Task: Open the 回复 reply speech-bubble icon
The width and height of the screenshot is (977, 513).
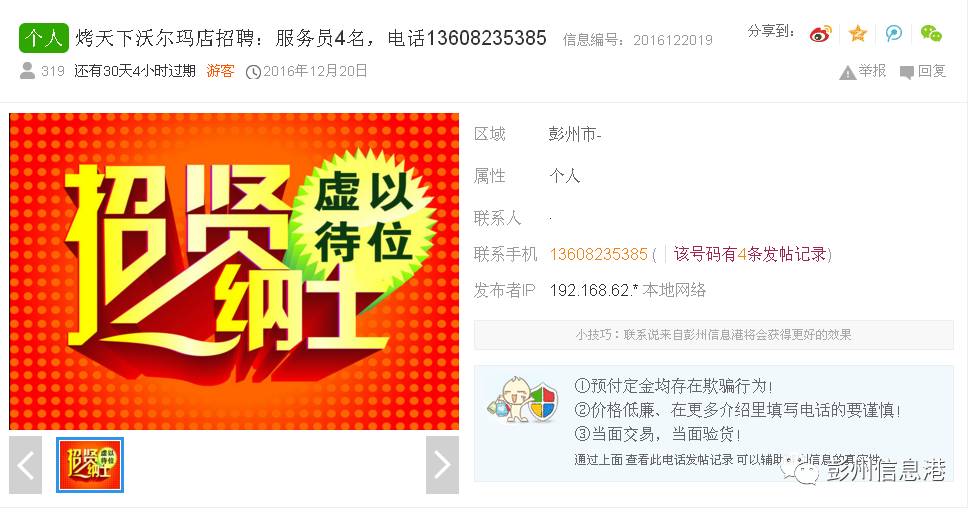Action: click(x=907, y=73)
